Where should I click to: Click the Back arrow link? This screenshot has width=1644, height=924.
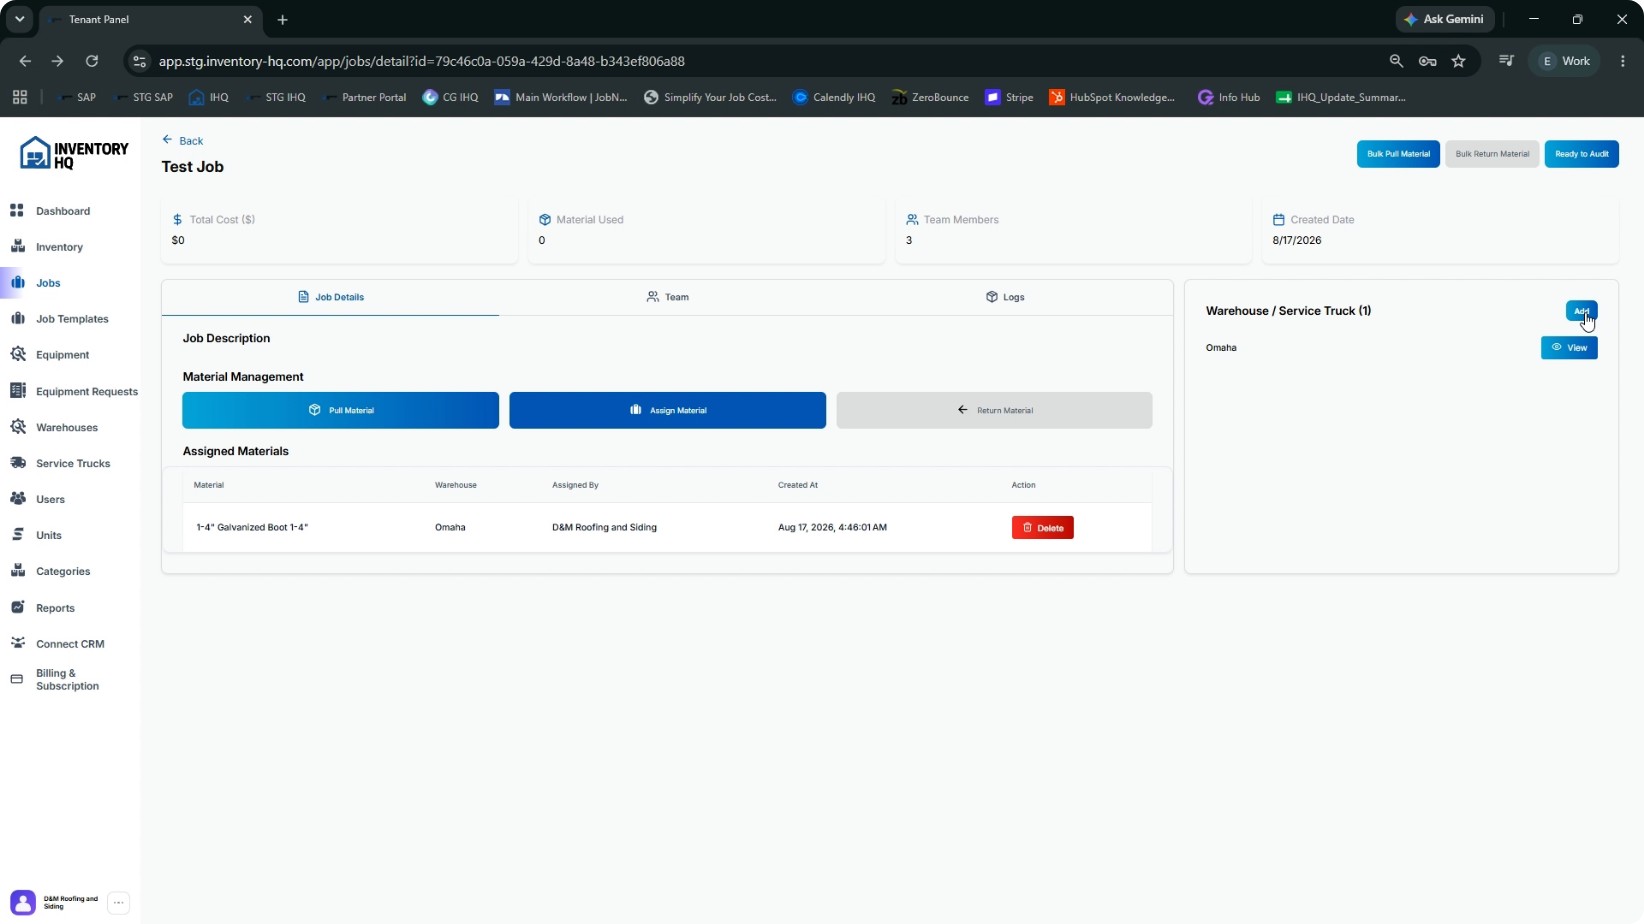tap(183, 141)
